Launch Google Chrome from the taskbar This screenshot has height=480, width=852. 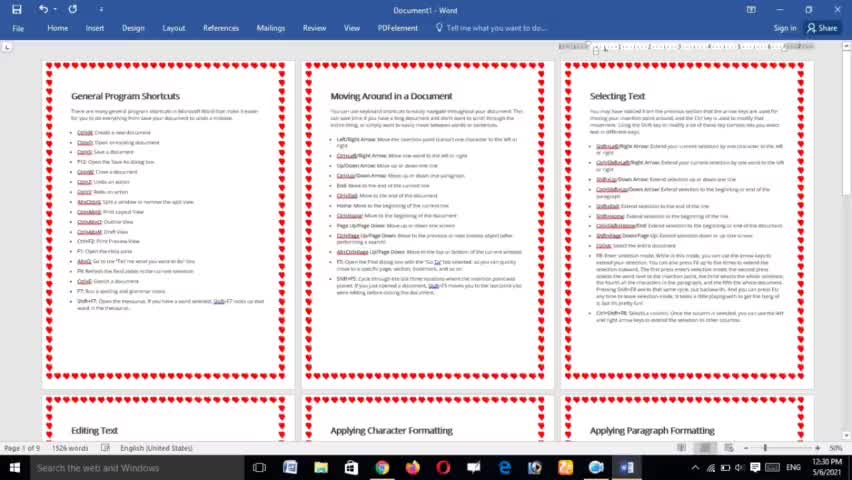(382, 467)
